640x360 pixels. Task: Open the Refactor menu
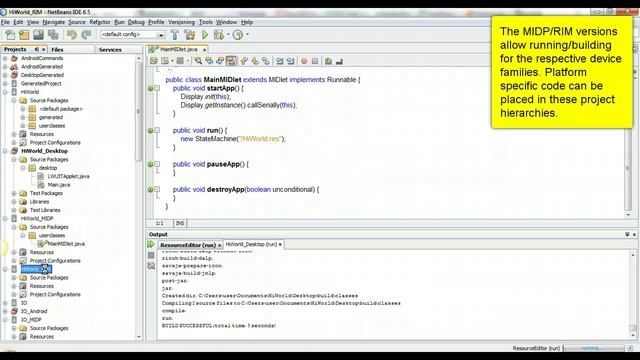[x=100, y=22]
